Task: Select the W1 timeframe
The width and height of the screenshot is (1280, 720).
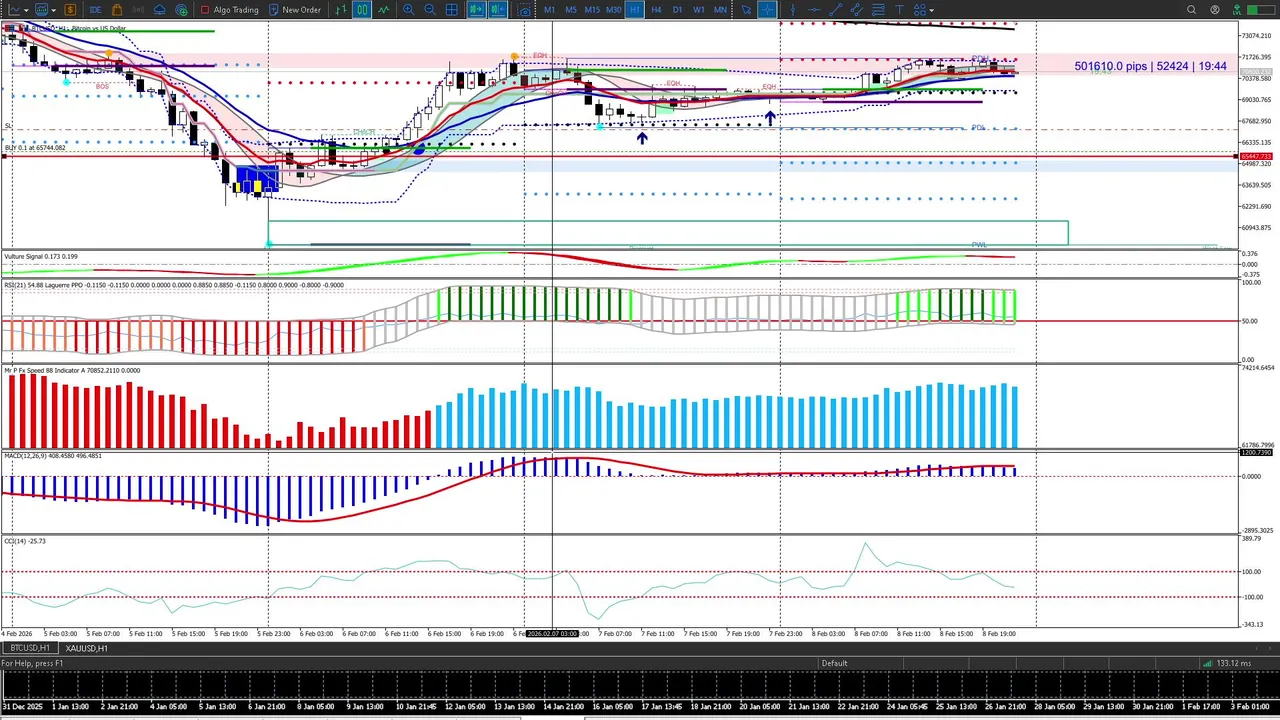Action: [699, 10]
